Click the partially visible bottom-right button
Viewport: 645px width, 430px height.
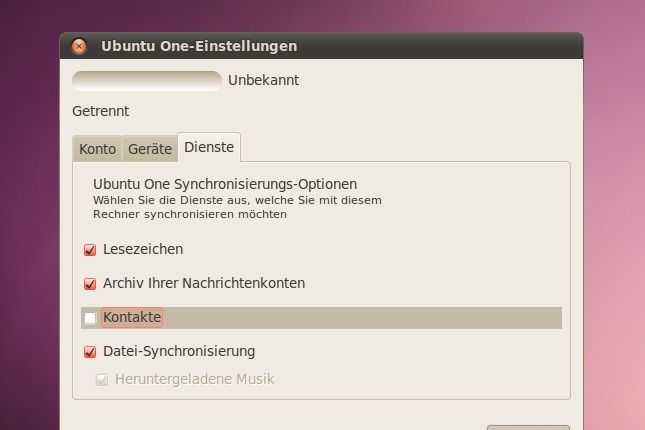[x=527, y=426]
